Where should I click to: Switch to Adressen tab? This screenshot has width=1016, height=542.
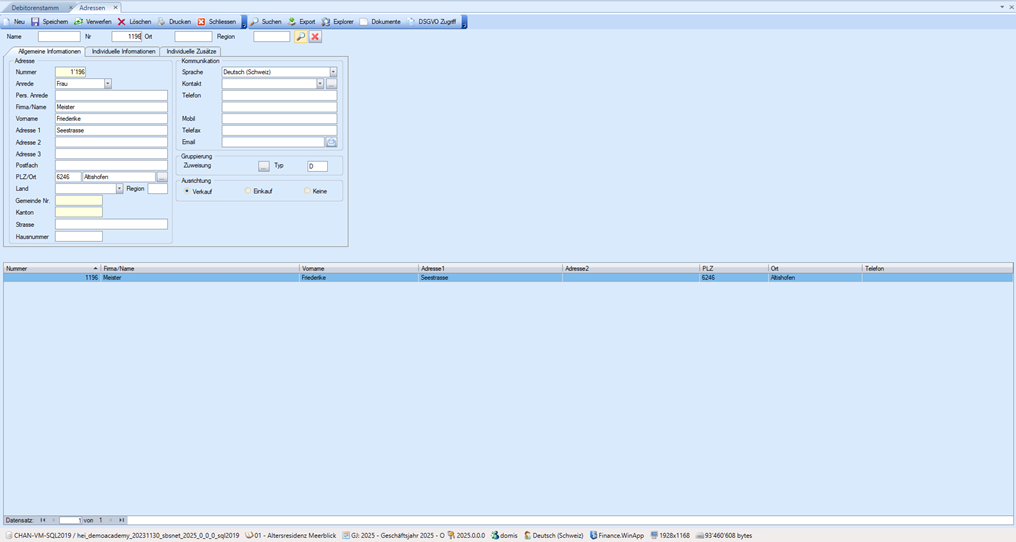click(92, 7)
